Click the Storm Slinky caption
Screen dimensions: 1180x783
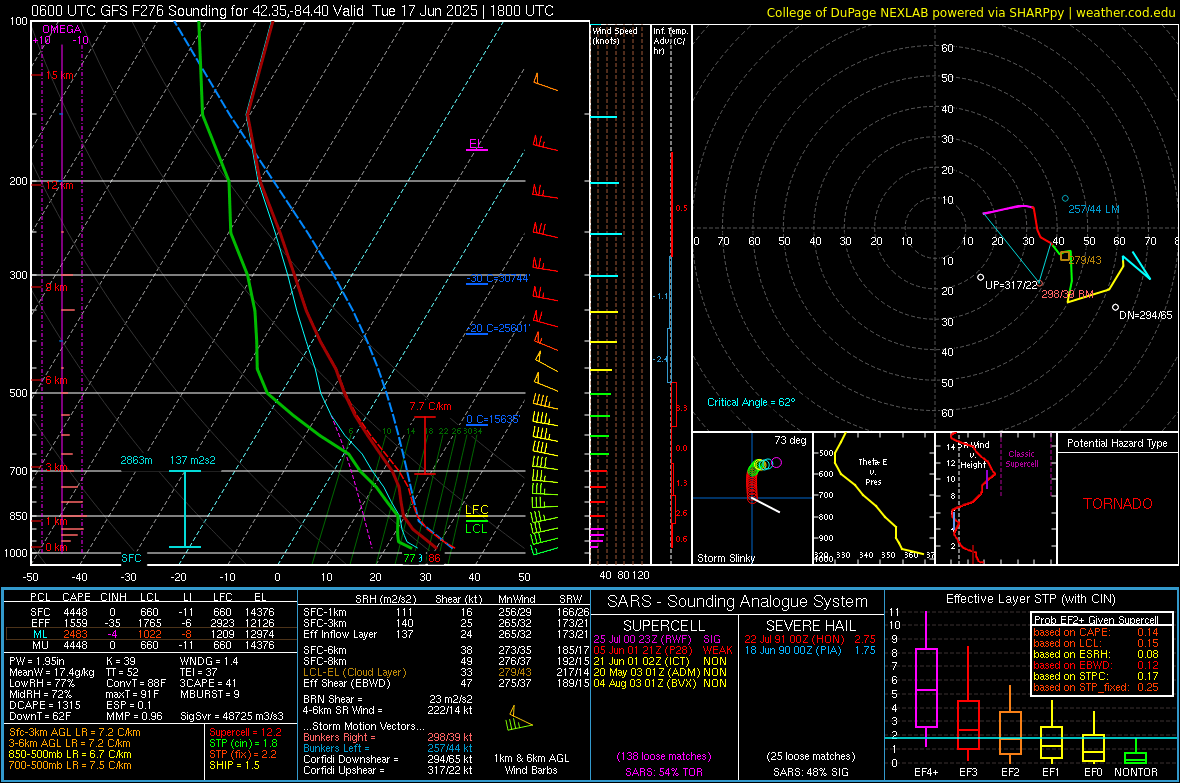click(x=726, y=558)
